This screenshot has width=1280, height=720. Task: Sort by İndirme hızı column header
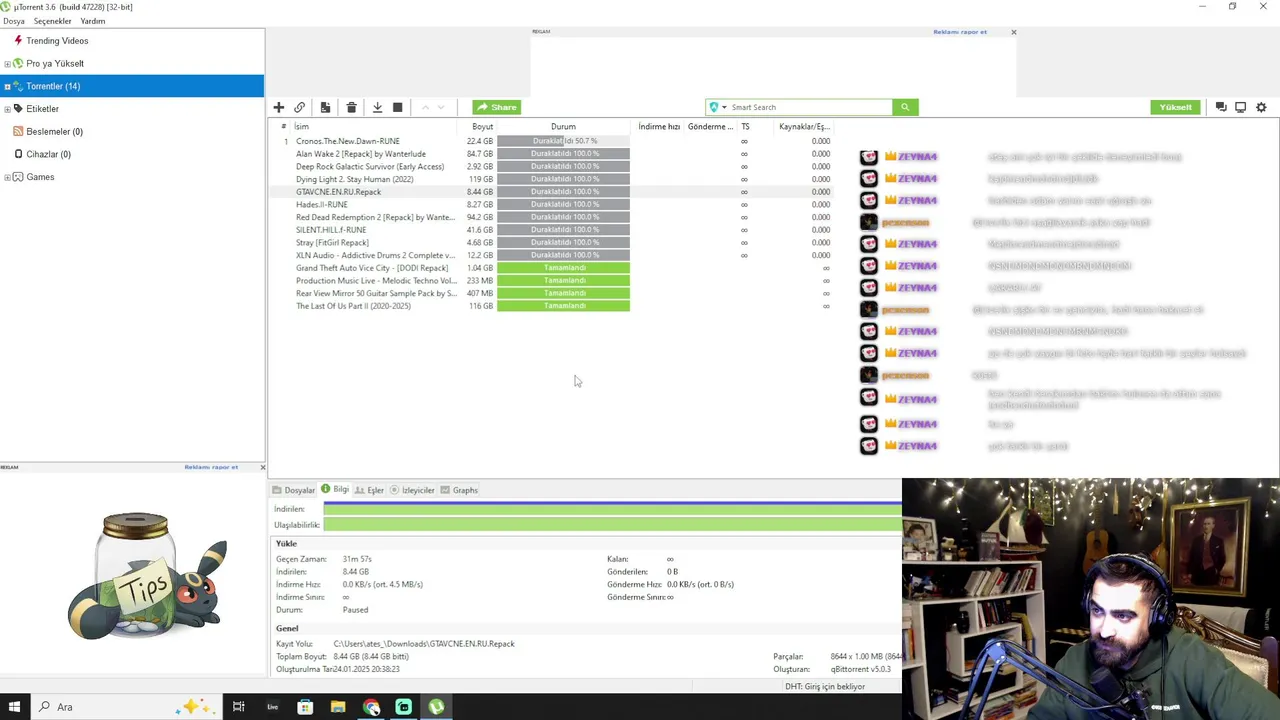point(659,127)
